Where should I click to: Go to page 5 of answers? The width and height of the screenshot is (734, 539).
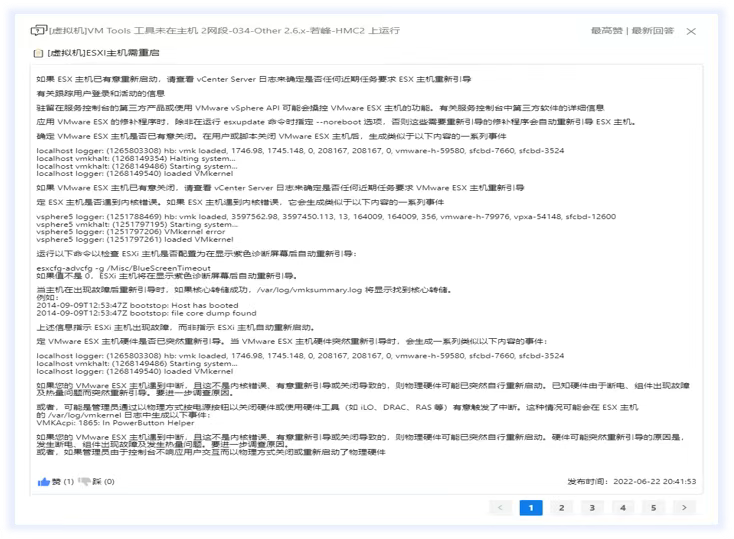(x=654, y=508)
